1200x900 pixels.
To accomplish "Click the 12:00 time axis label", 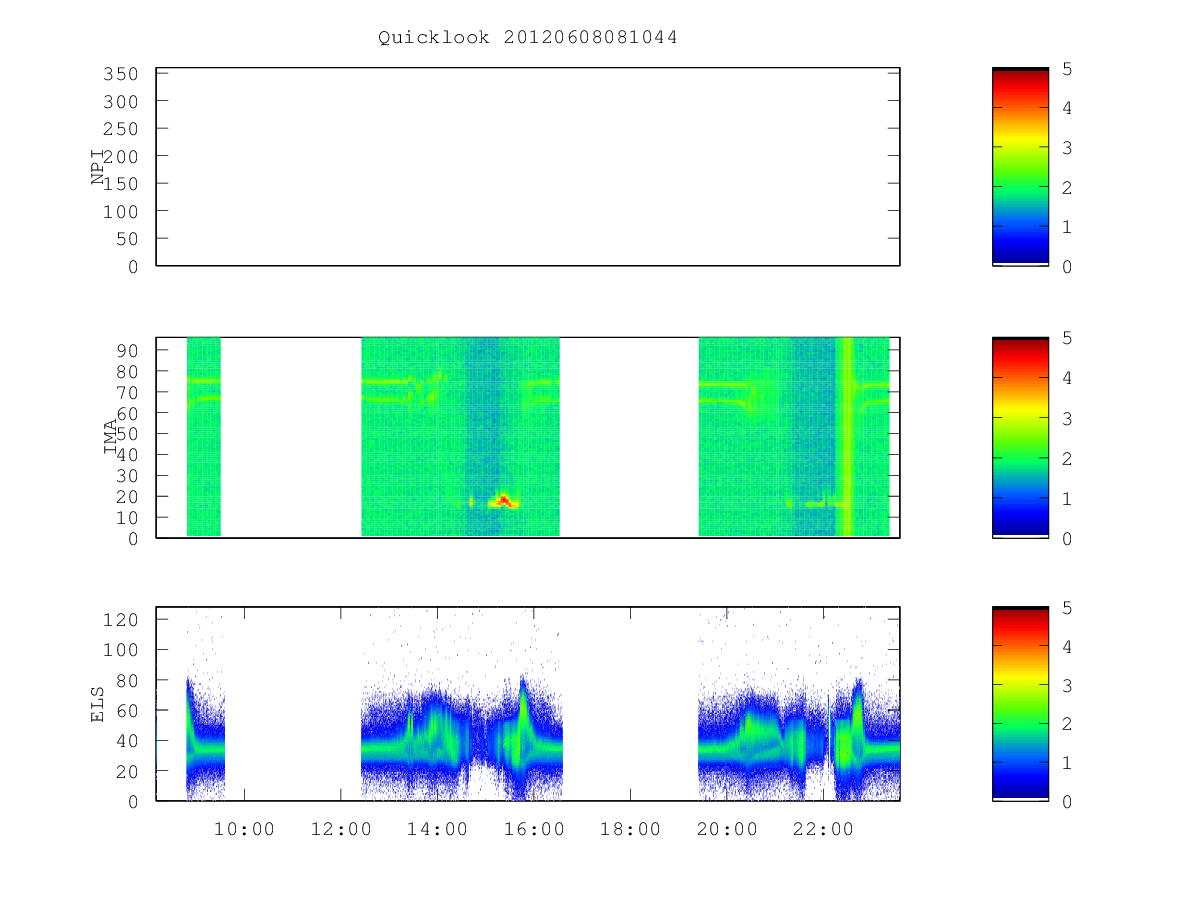I will (x=341, y=829).
